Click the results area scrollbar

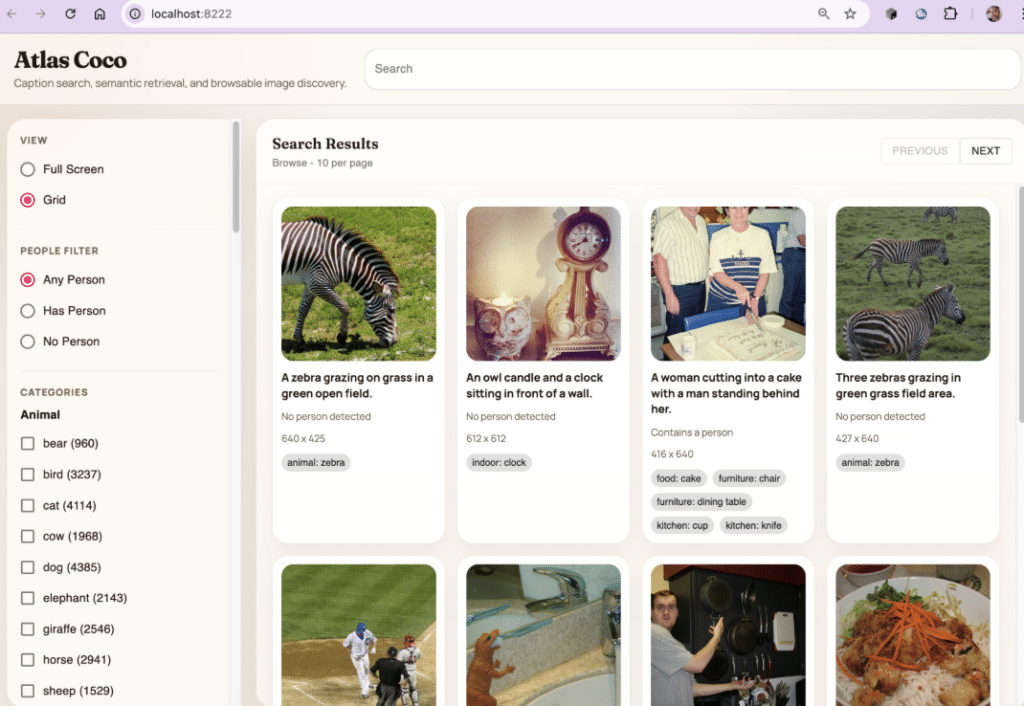tap(1021, 304)
